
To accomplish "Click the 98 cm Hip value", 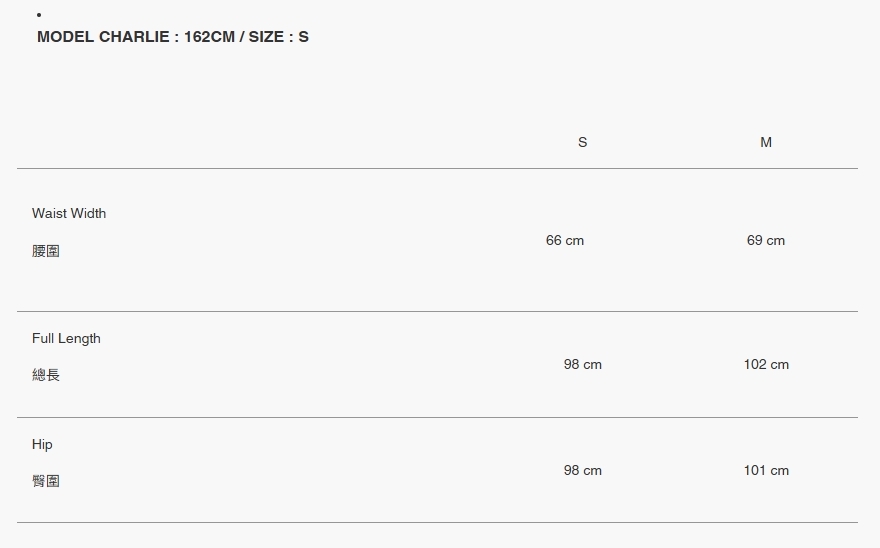I will pyautogui.click(x=583, y=470).
